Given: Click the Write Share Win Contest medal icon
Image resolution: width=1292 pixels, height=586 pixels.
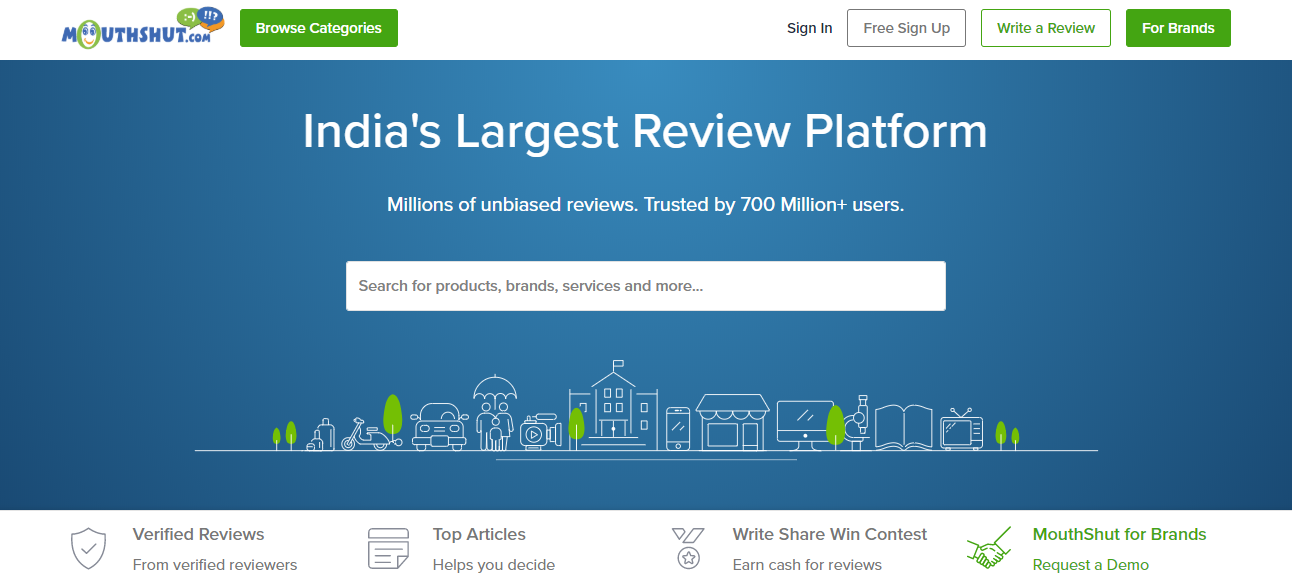Looking at the screenshot, I should [x=688, y=549].
